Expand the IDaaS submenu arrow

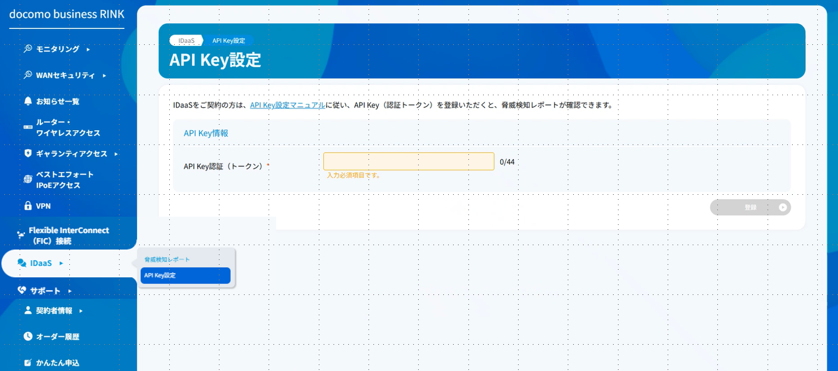tap(61, 263)
